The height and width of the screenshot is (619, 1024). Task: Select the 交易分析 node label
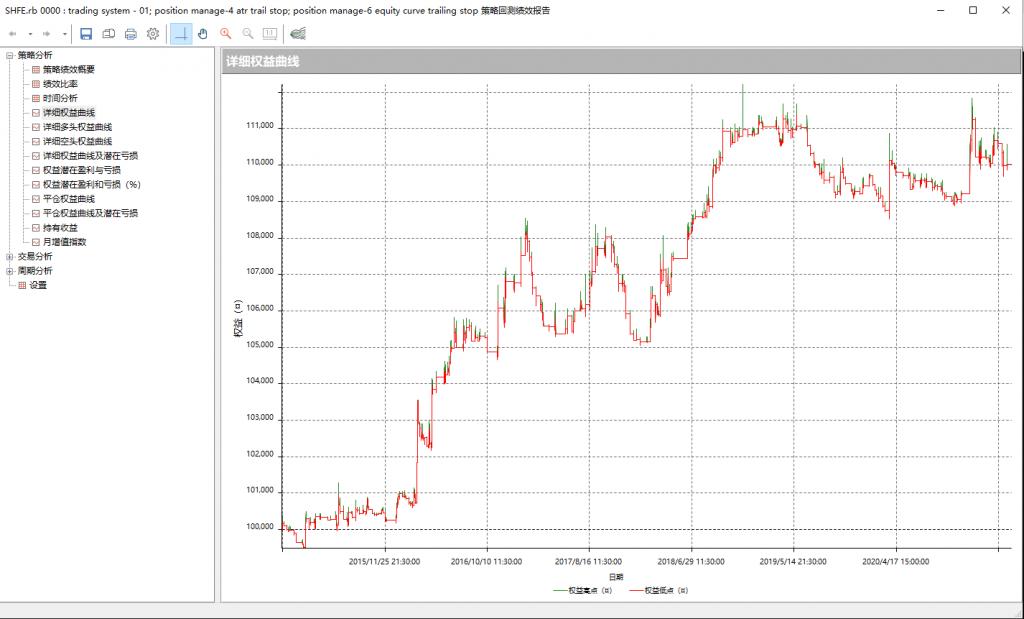click(x=35, y=257)
